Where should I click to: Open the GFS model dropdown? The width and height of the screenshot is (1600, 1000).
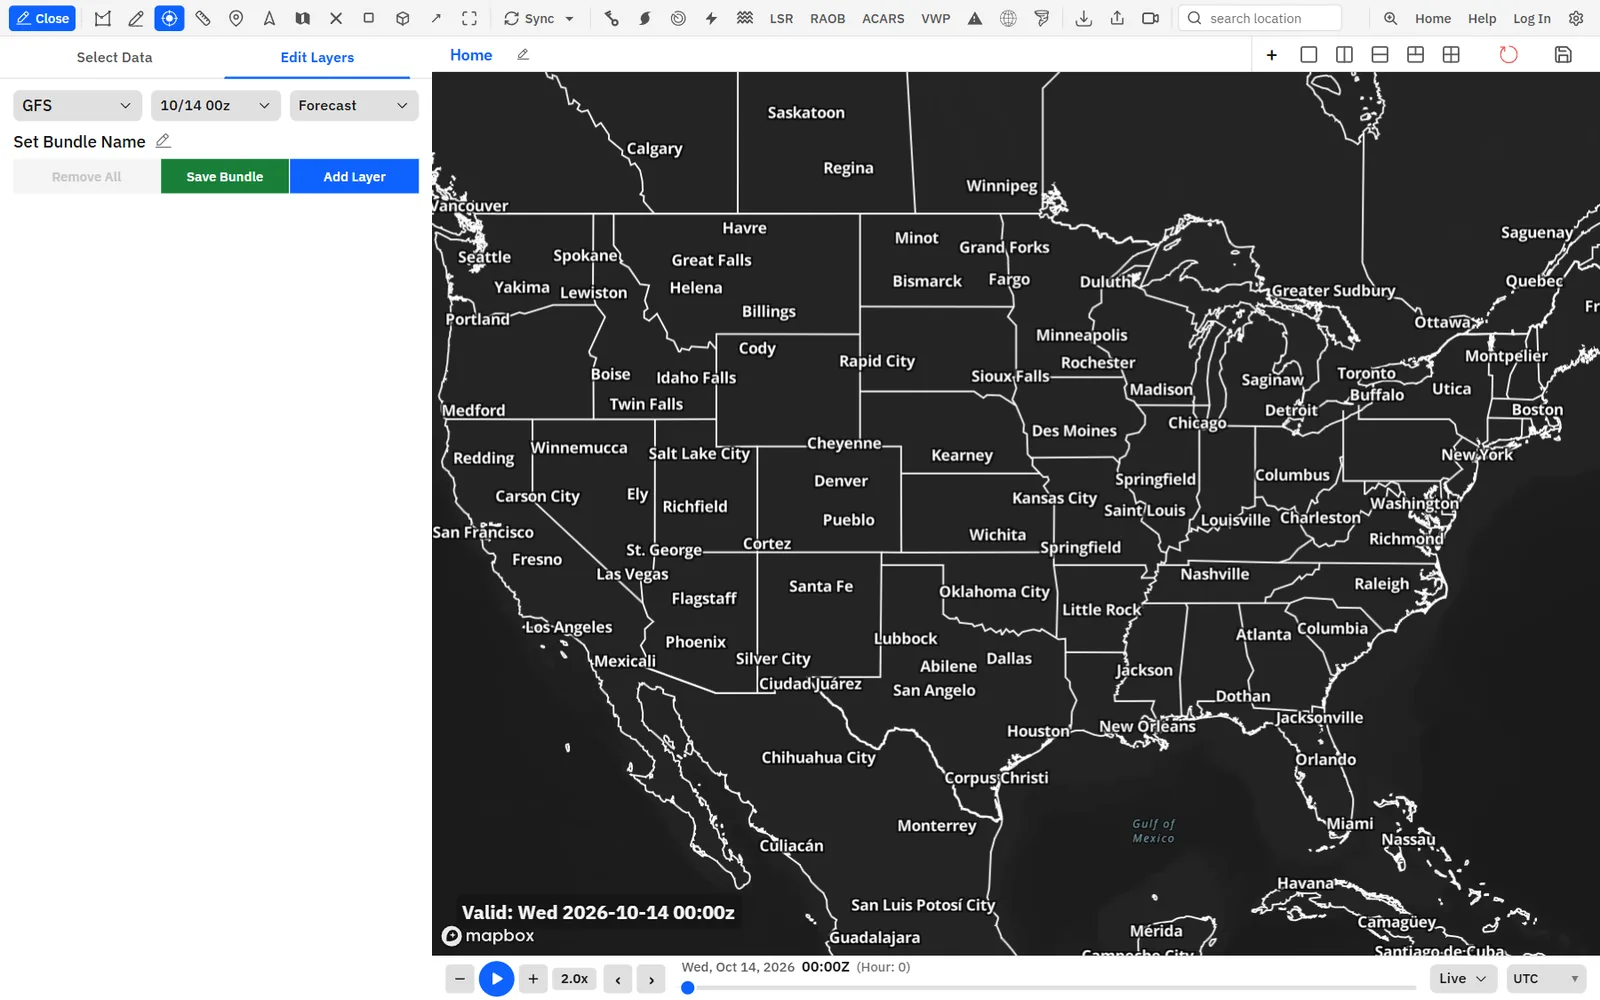77,105
